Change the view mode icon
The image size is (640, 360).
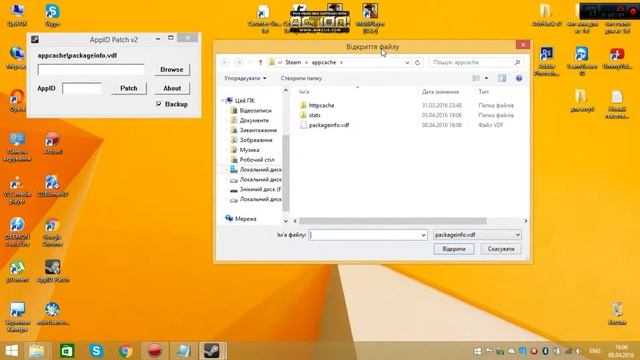pos(476,78)
